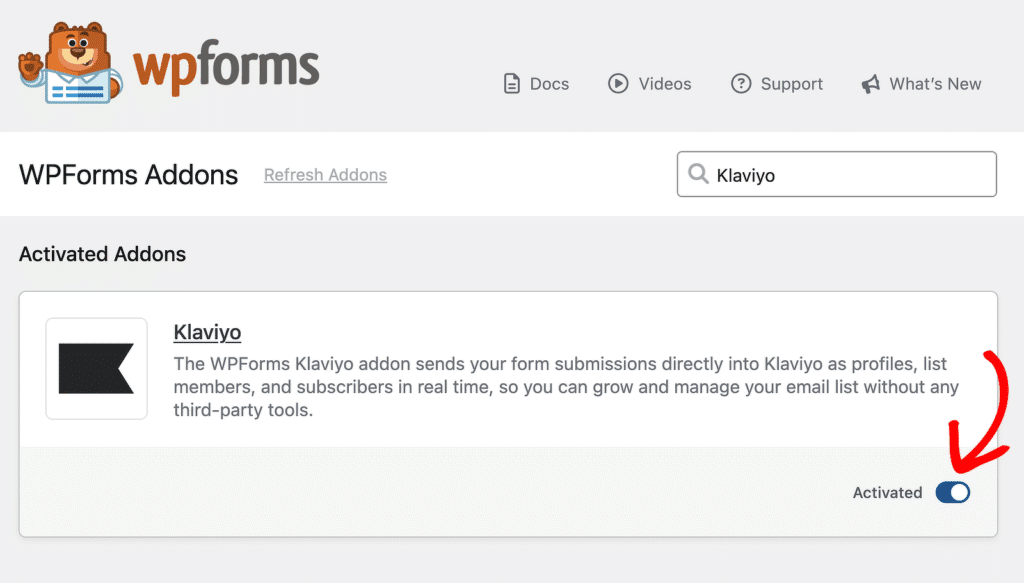
Task: Click the Support question mark icon
Action: (741, 84)
